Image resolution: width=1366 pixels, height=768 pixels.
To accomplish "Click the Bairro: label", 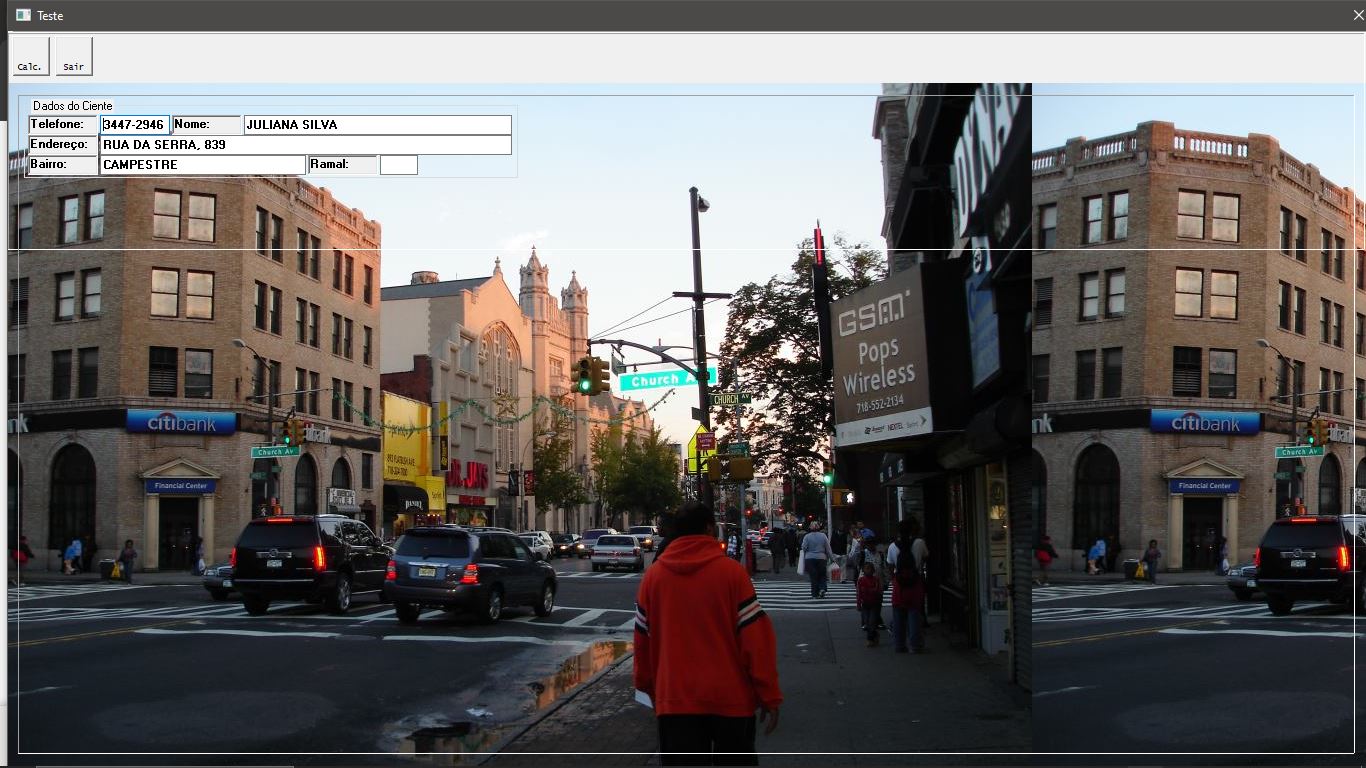I will coord(63,165).
